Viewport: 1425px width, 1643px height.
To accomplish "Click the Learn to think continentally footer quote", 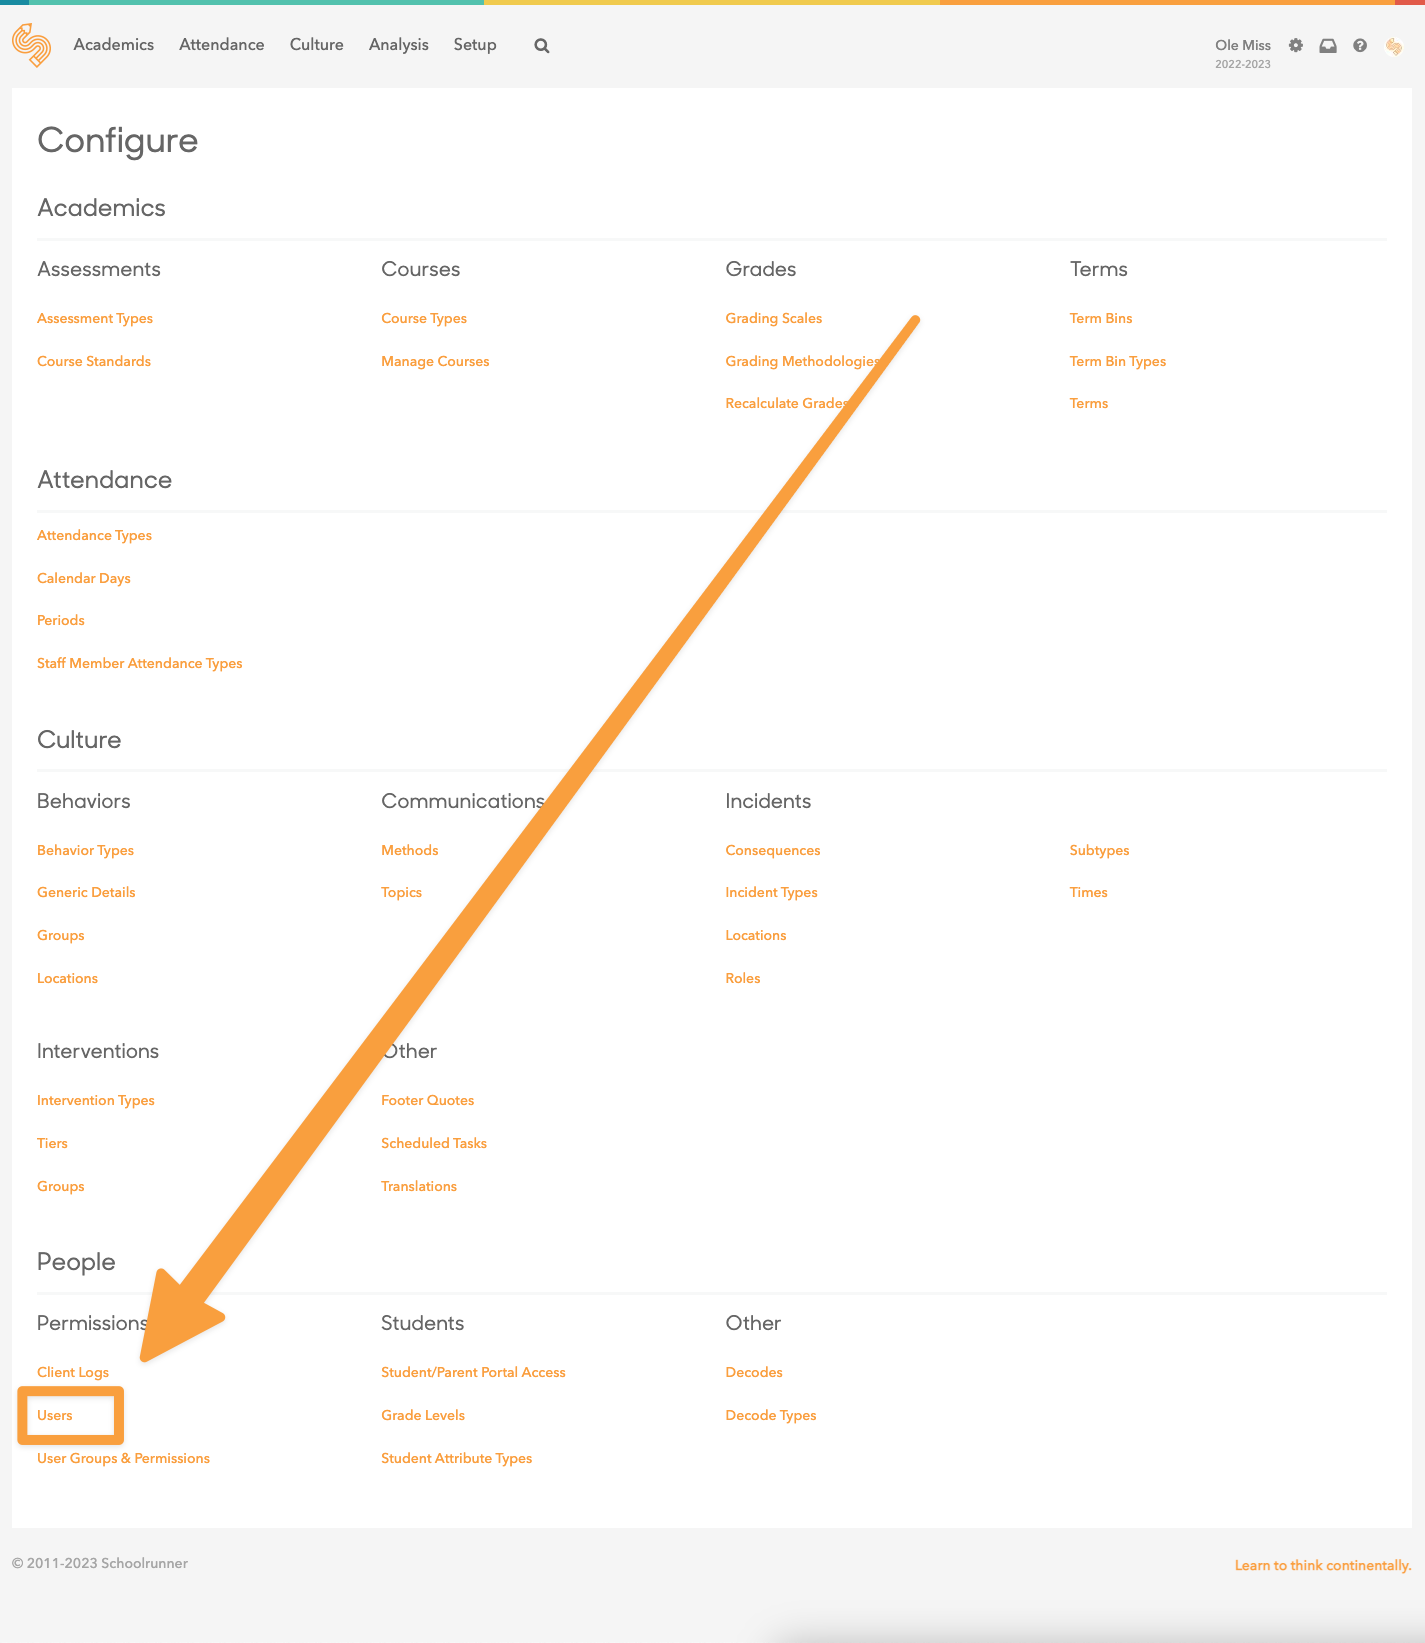I will pos(1322,1565).
